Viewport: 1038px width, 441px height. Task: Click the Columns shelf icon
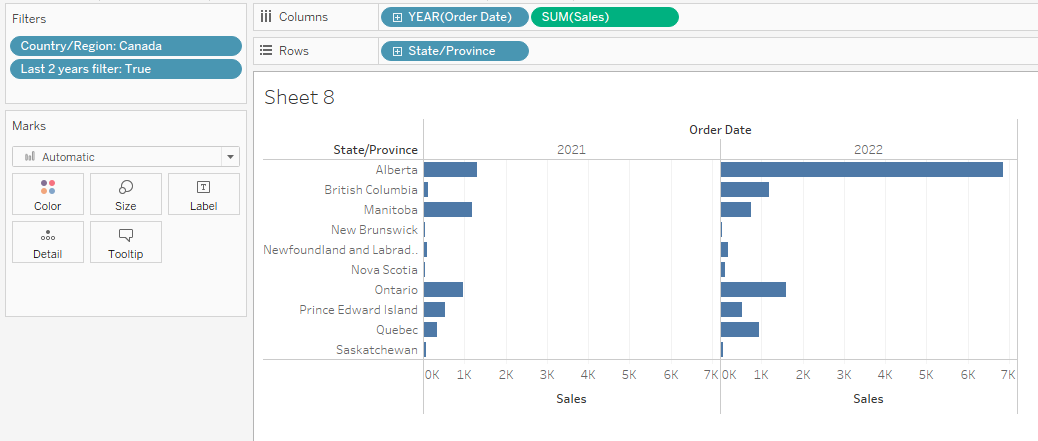coord(266,16)
